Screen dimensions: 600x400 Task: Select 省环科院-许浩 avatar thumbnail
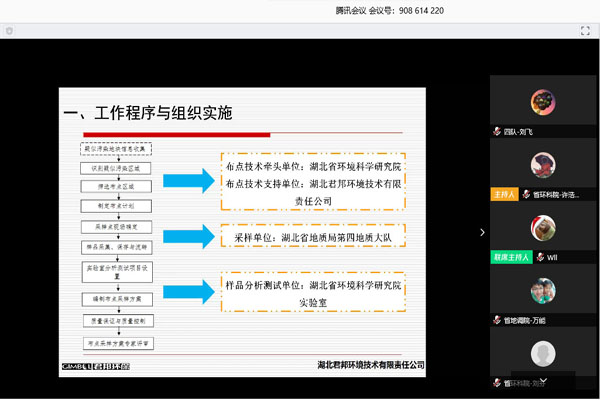[543, 166]
